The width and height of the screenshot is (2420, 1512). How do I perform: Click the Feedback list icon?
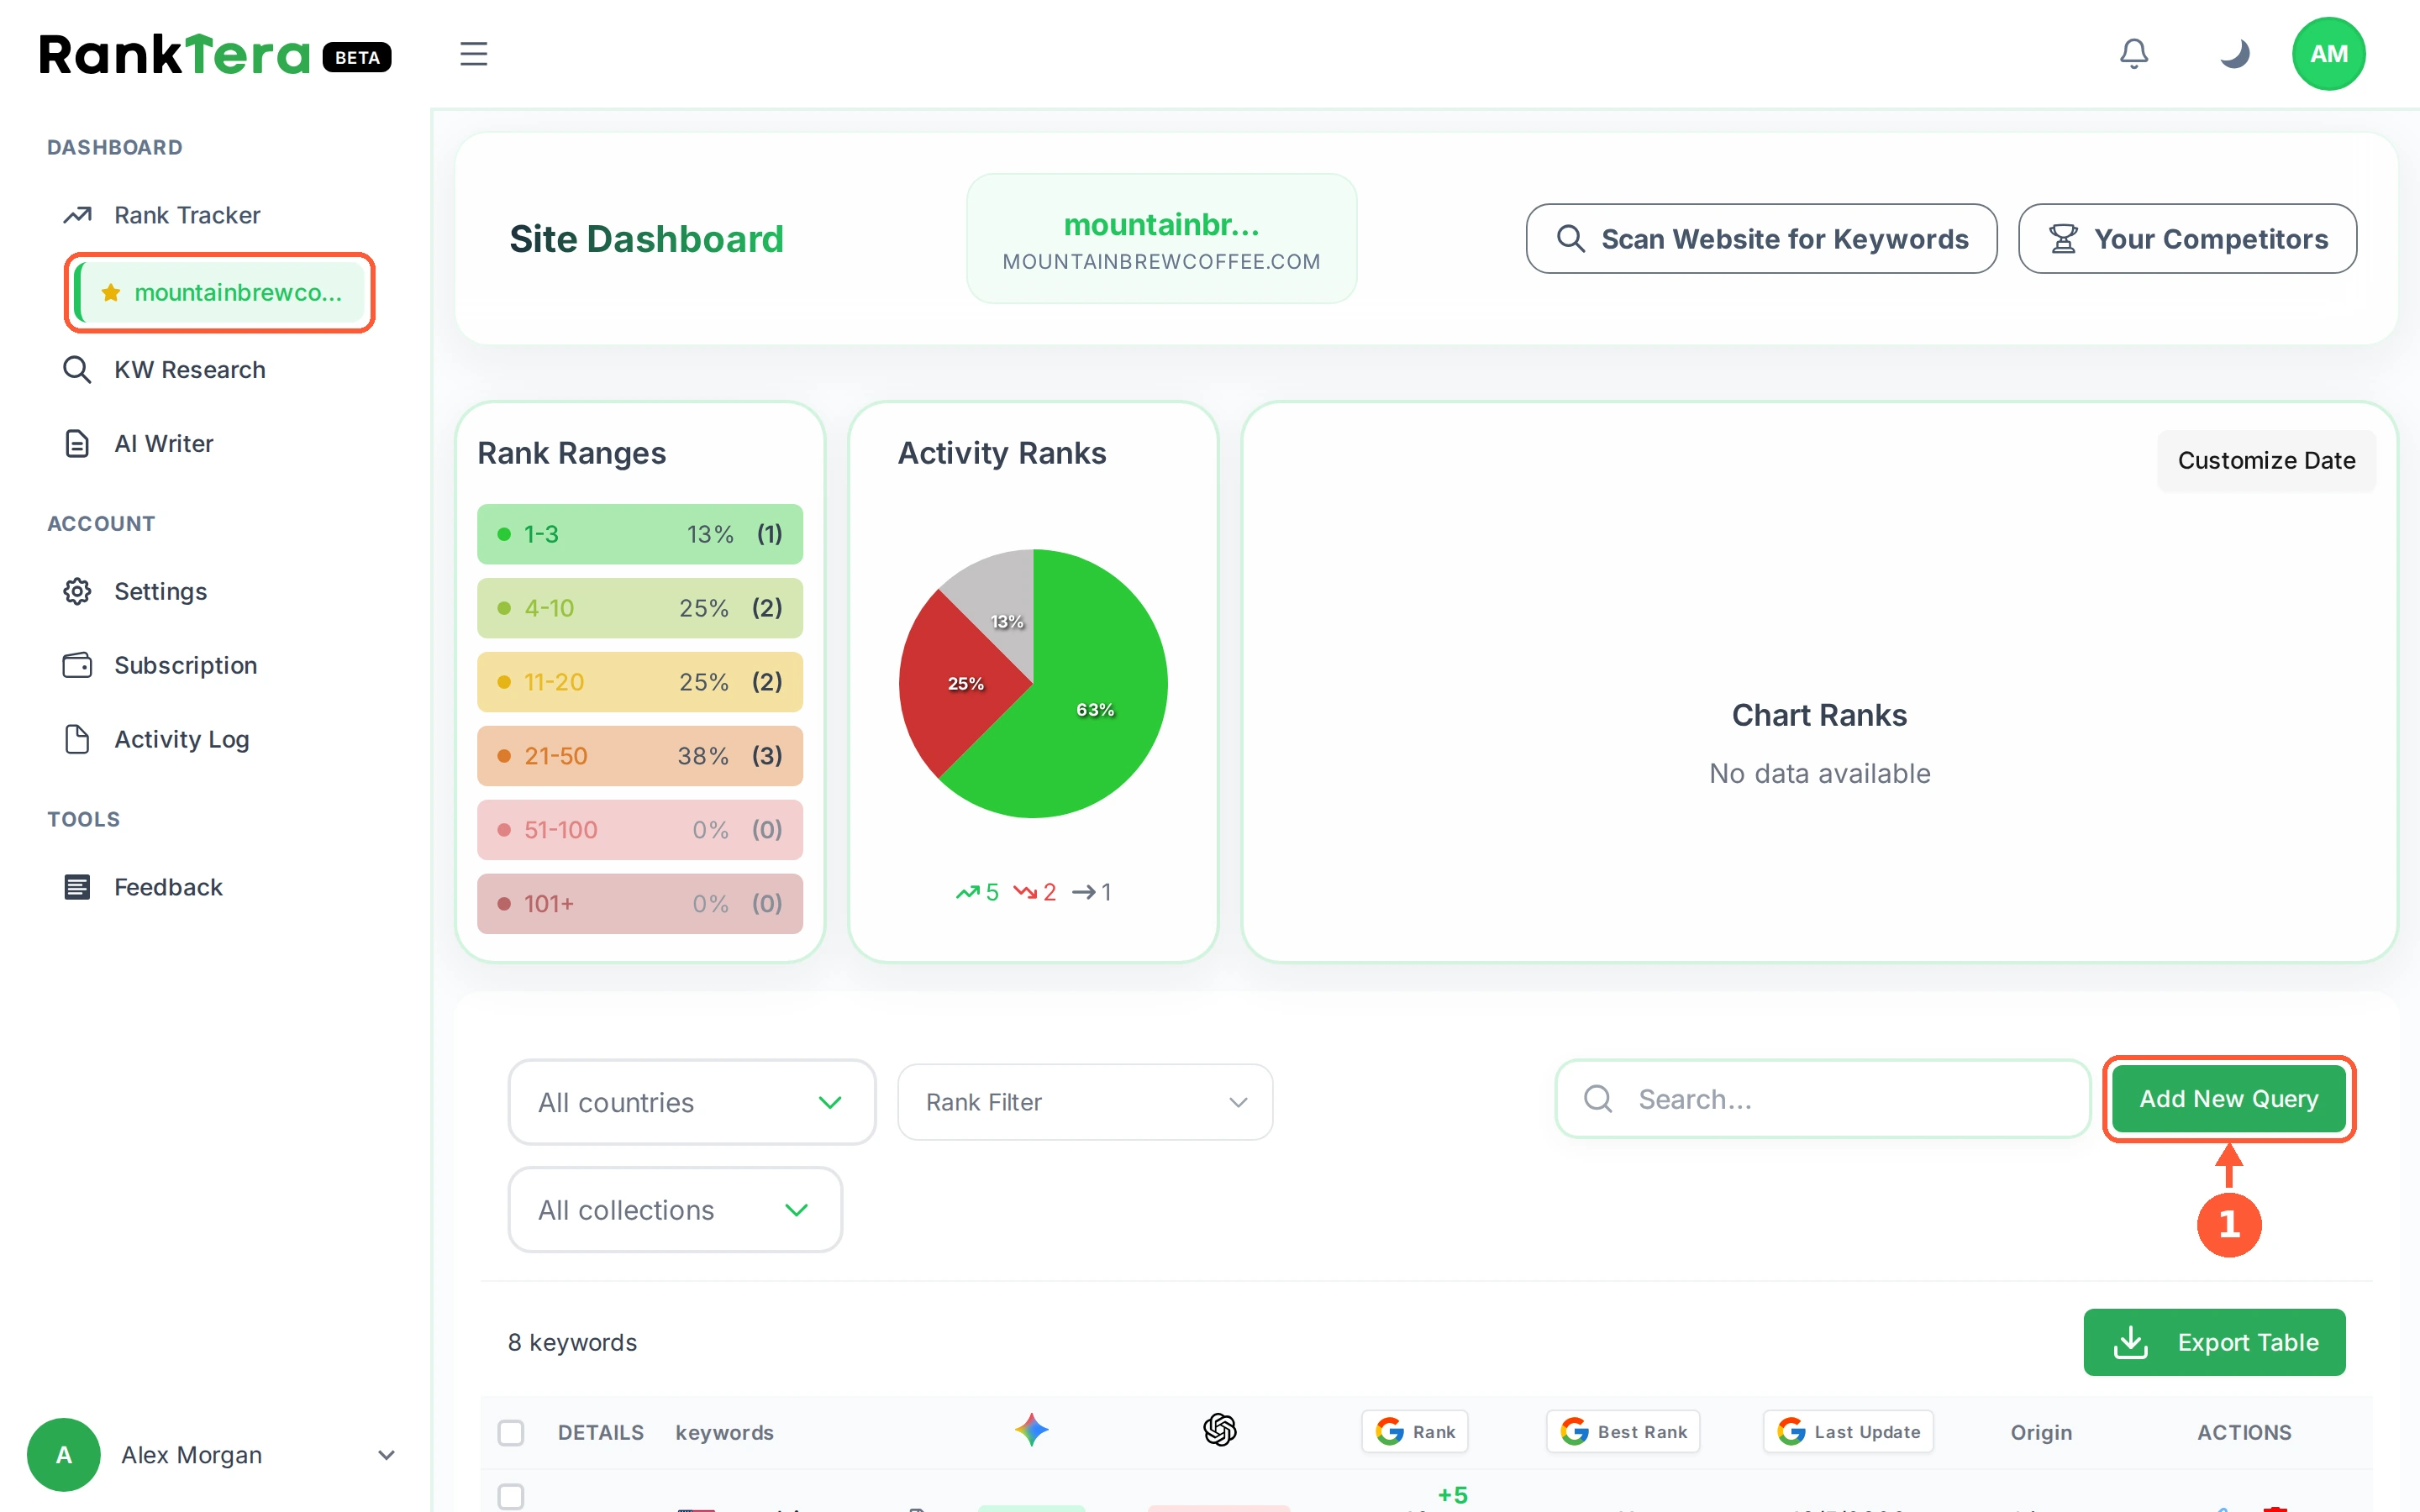pos(77,887)
